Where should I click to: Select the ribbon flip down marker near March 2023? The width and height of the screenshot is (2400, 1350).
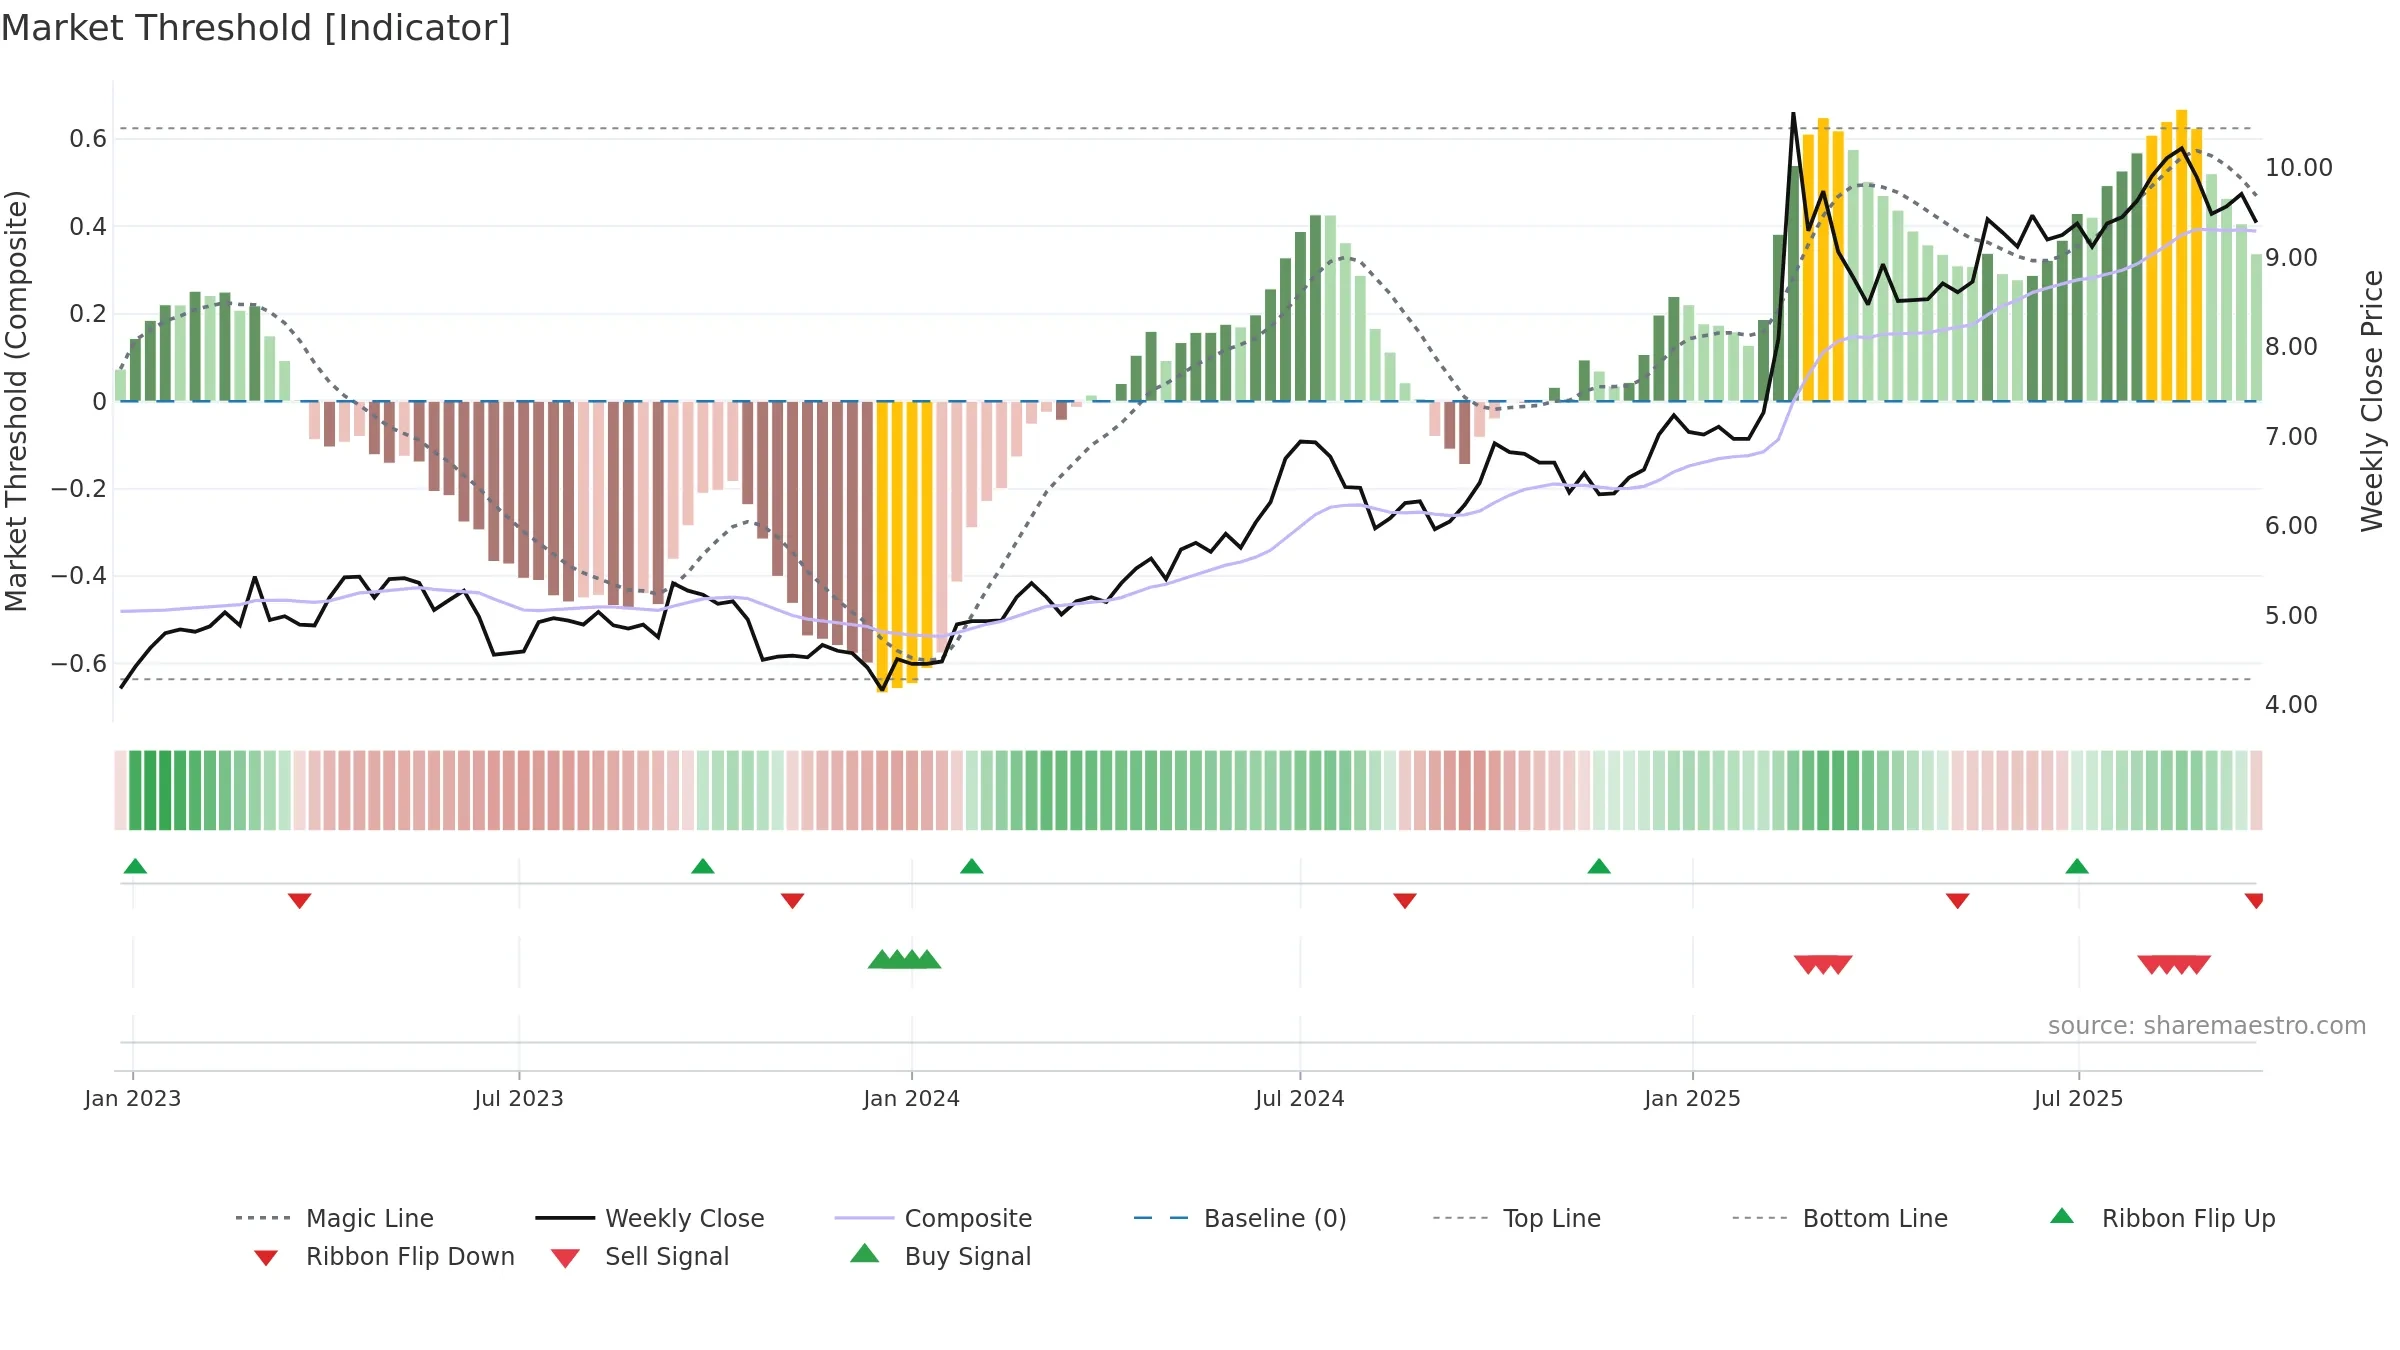click(299, 901)
